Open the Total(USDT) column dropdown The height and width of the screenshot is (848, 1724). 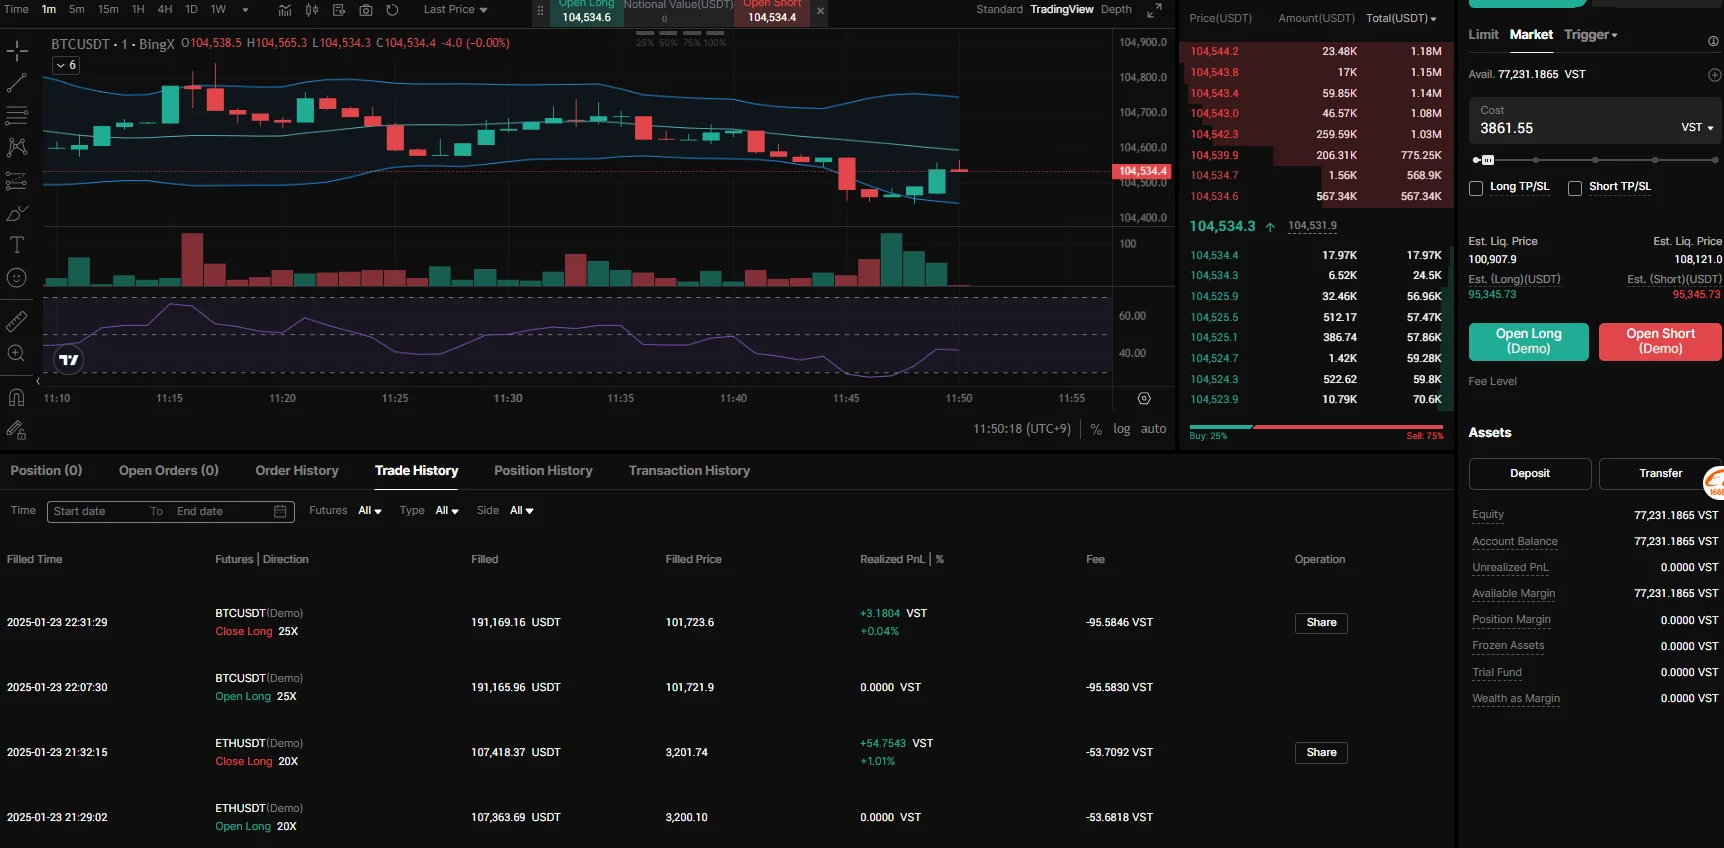[1401, 18]
